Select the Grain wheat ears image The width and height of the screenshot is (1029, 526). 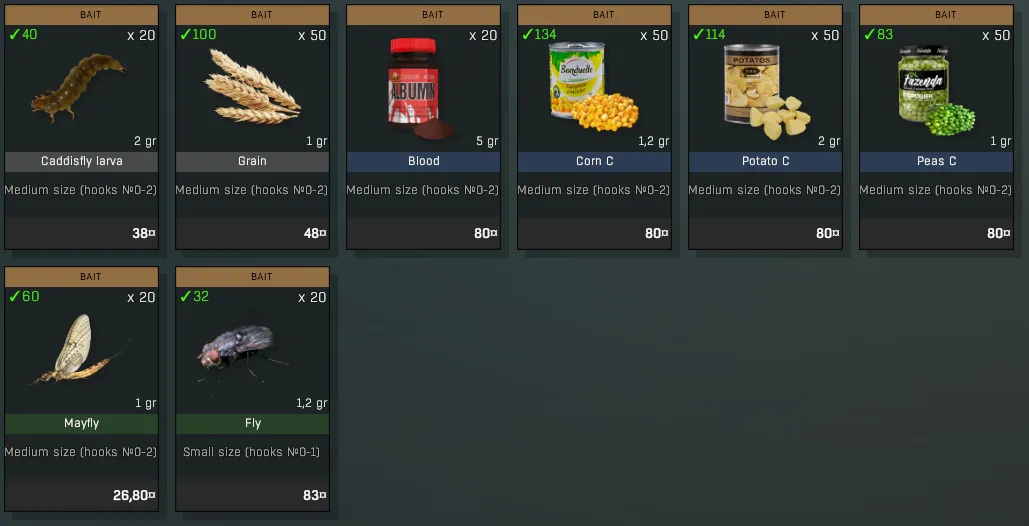click(x=253, y=87)
